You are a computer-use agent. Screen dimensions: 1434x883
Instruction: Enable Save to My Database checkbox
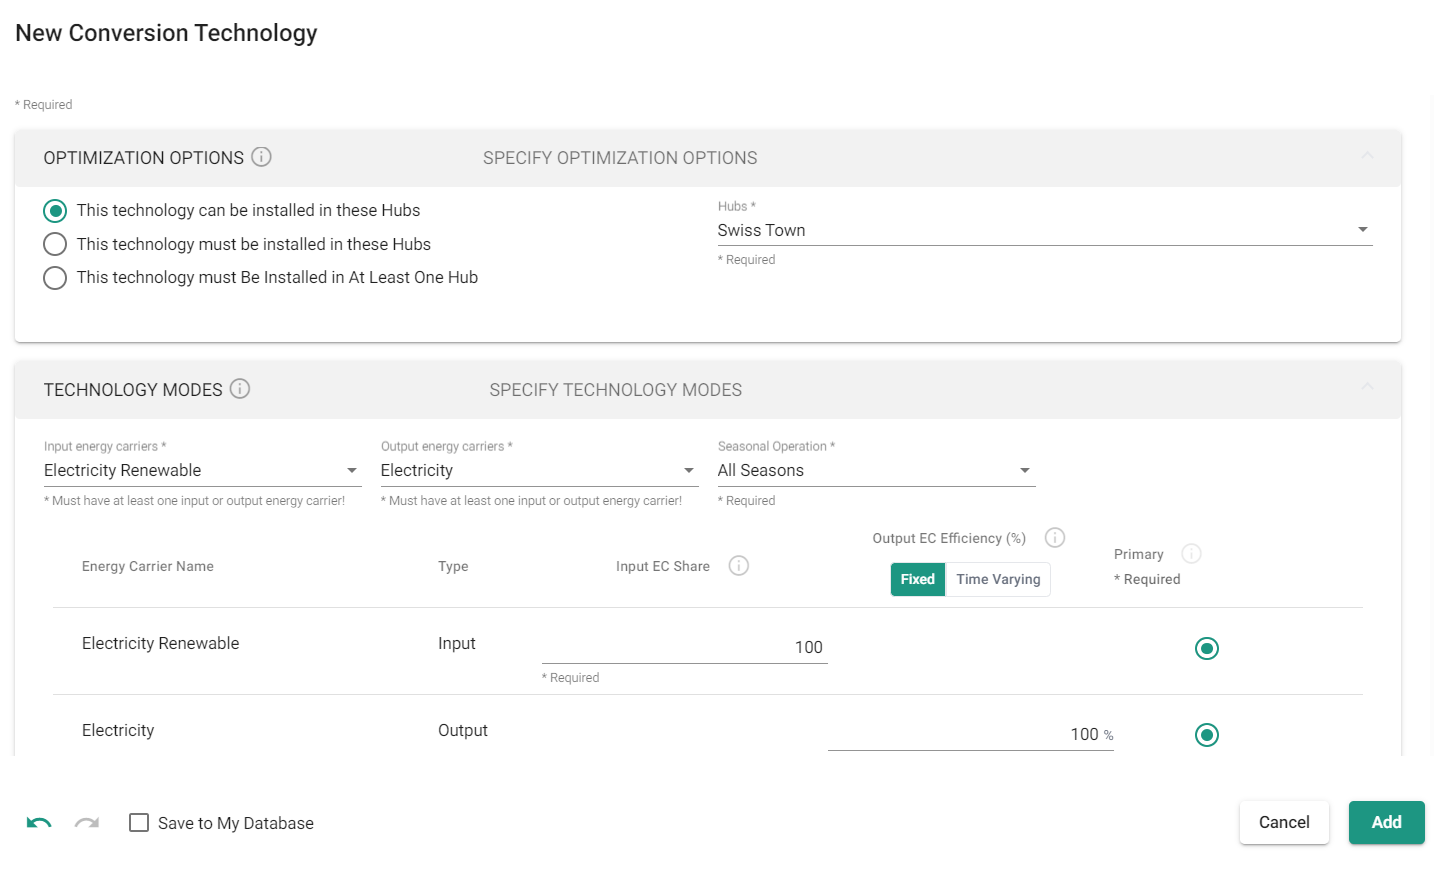pos(139,823)
